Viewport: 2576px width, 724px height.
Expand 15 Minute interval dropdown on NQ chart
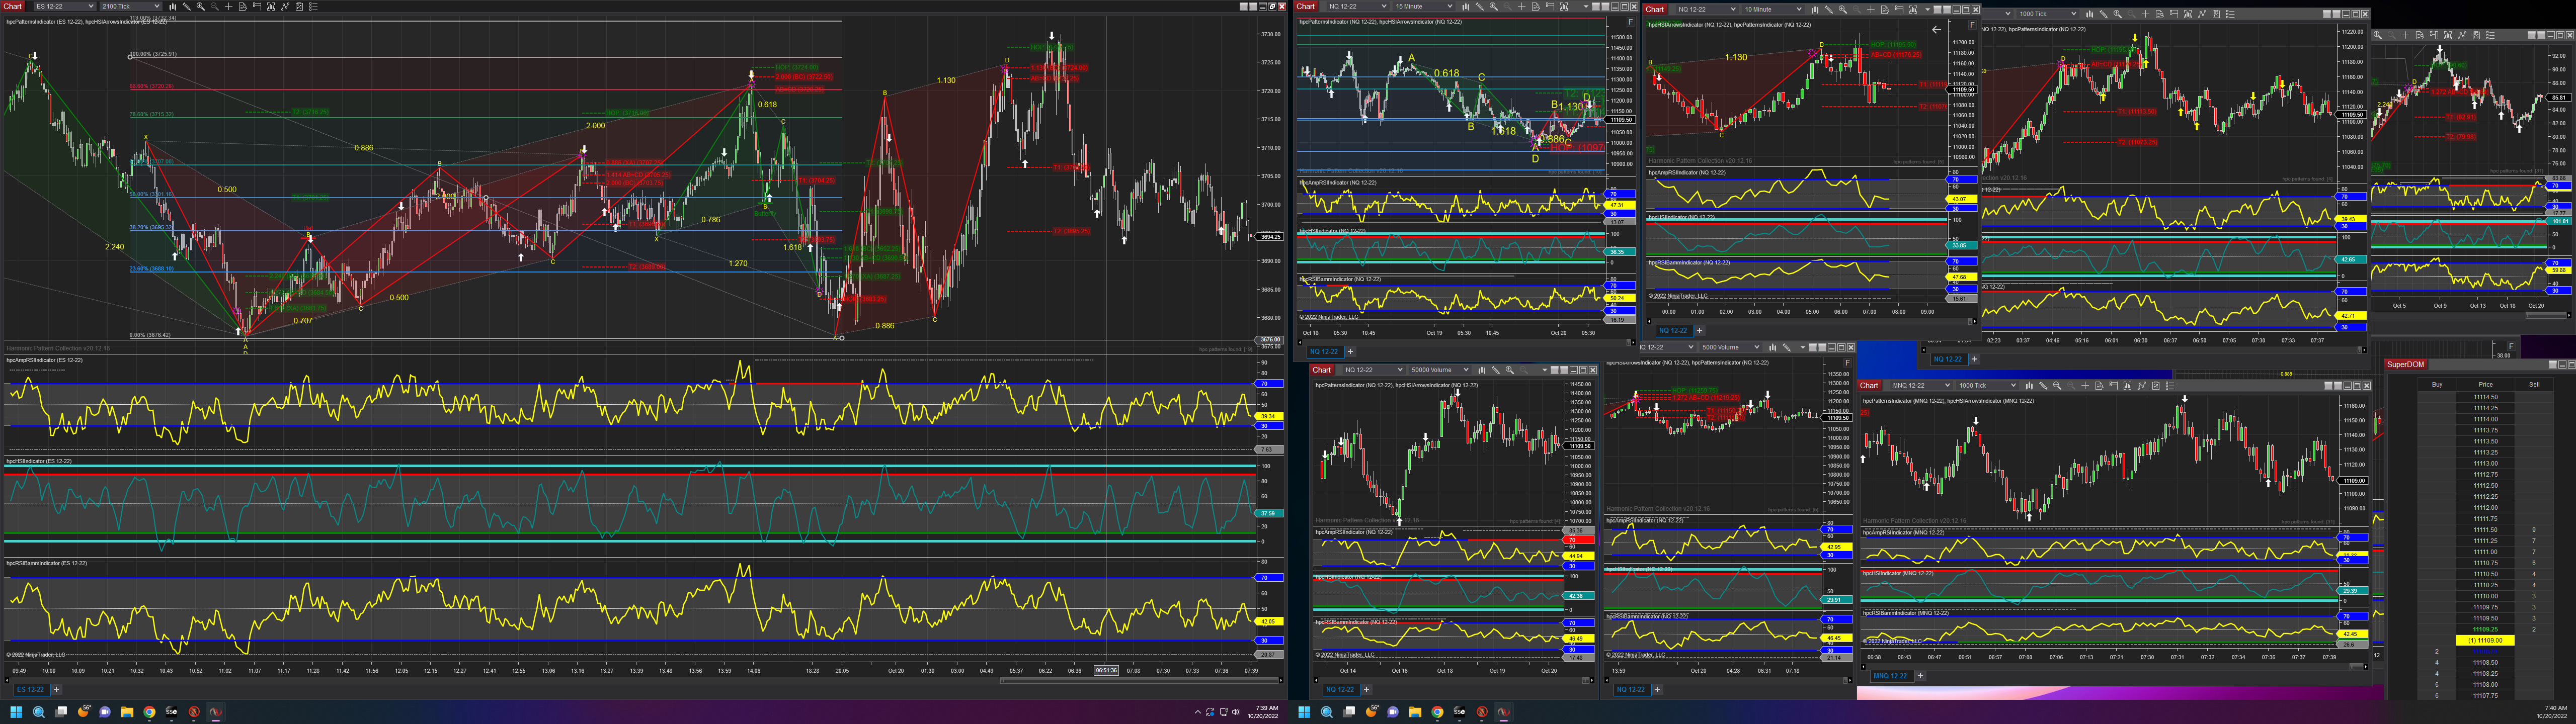1424,7
